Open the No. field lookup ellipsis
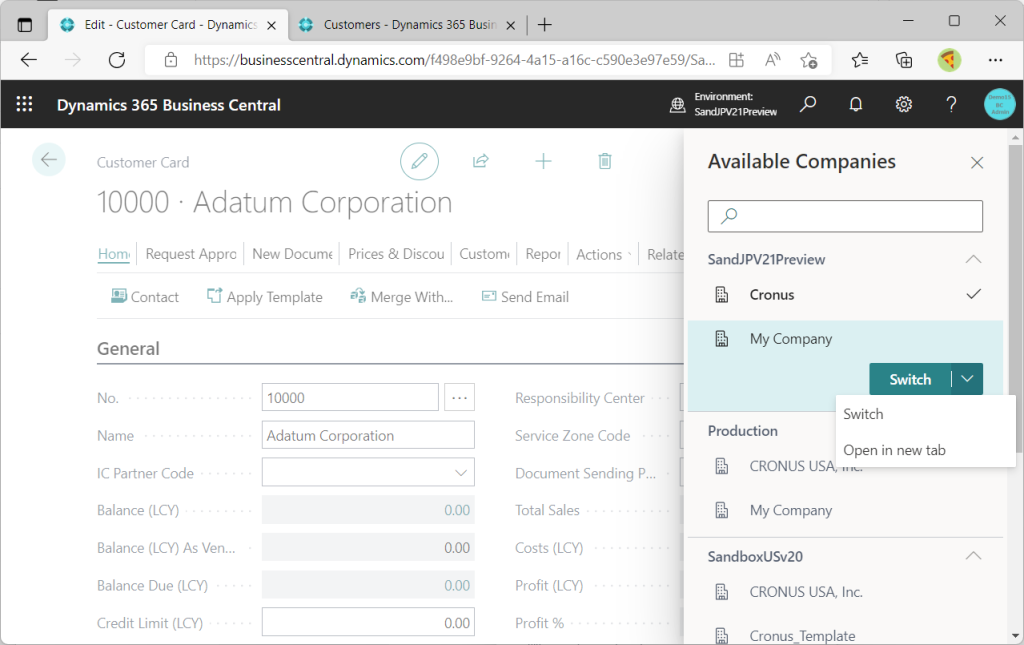Image resolution: width=1024 pixels, height=645 pixels. click(459, 398)
